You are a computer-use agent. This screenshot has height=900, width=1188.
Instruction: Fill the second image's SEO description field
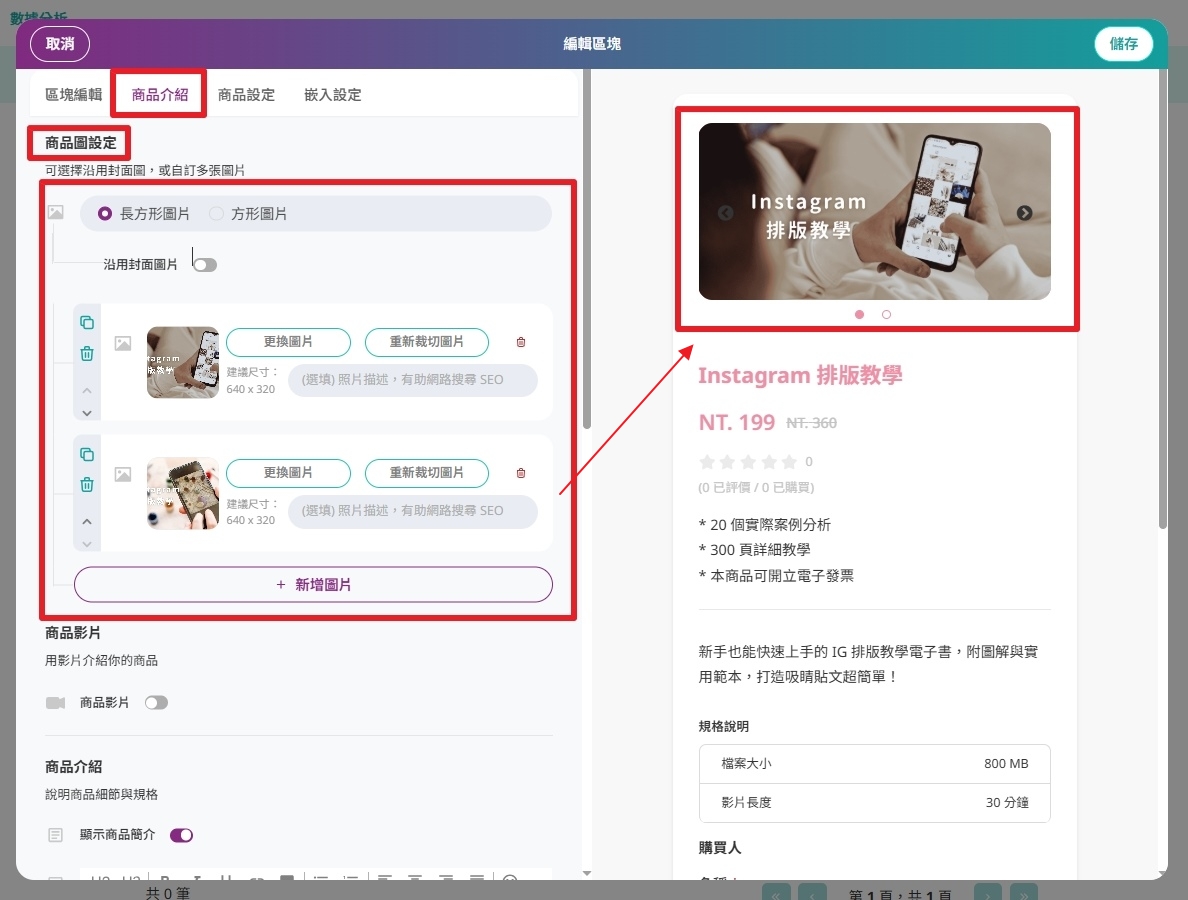coord(413,511)
